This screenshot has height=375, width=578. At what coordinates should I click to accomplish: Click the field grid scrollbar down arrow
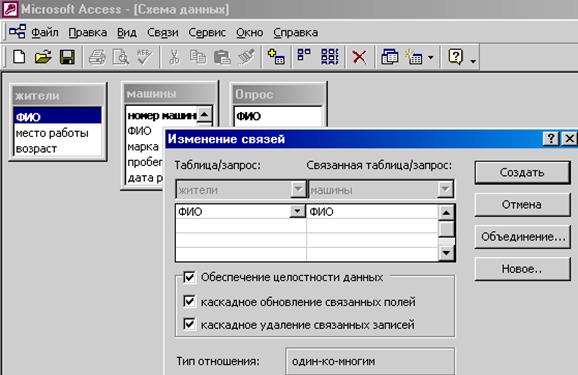coord(446,253)
